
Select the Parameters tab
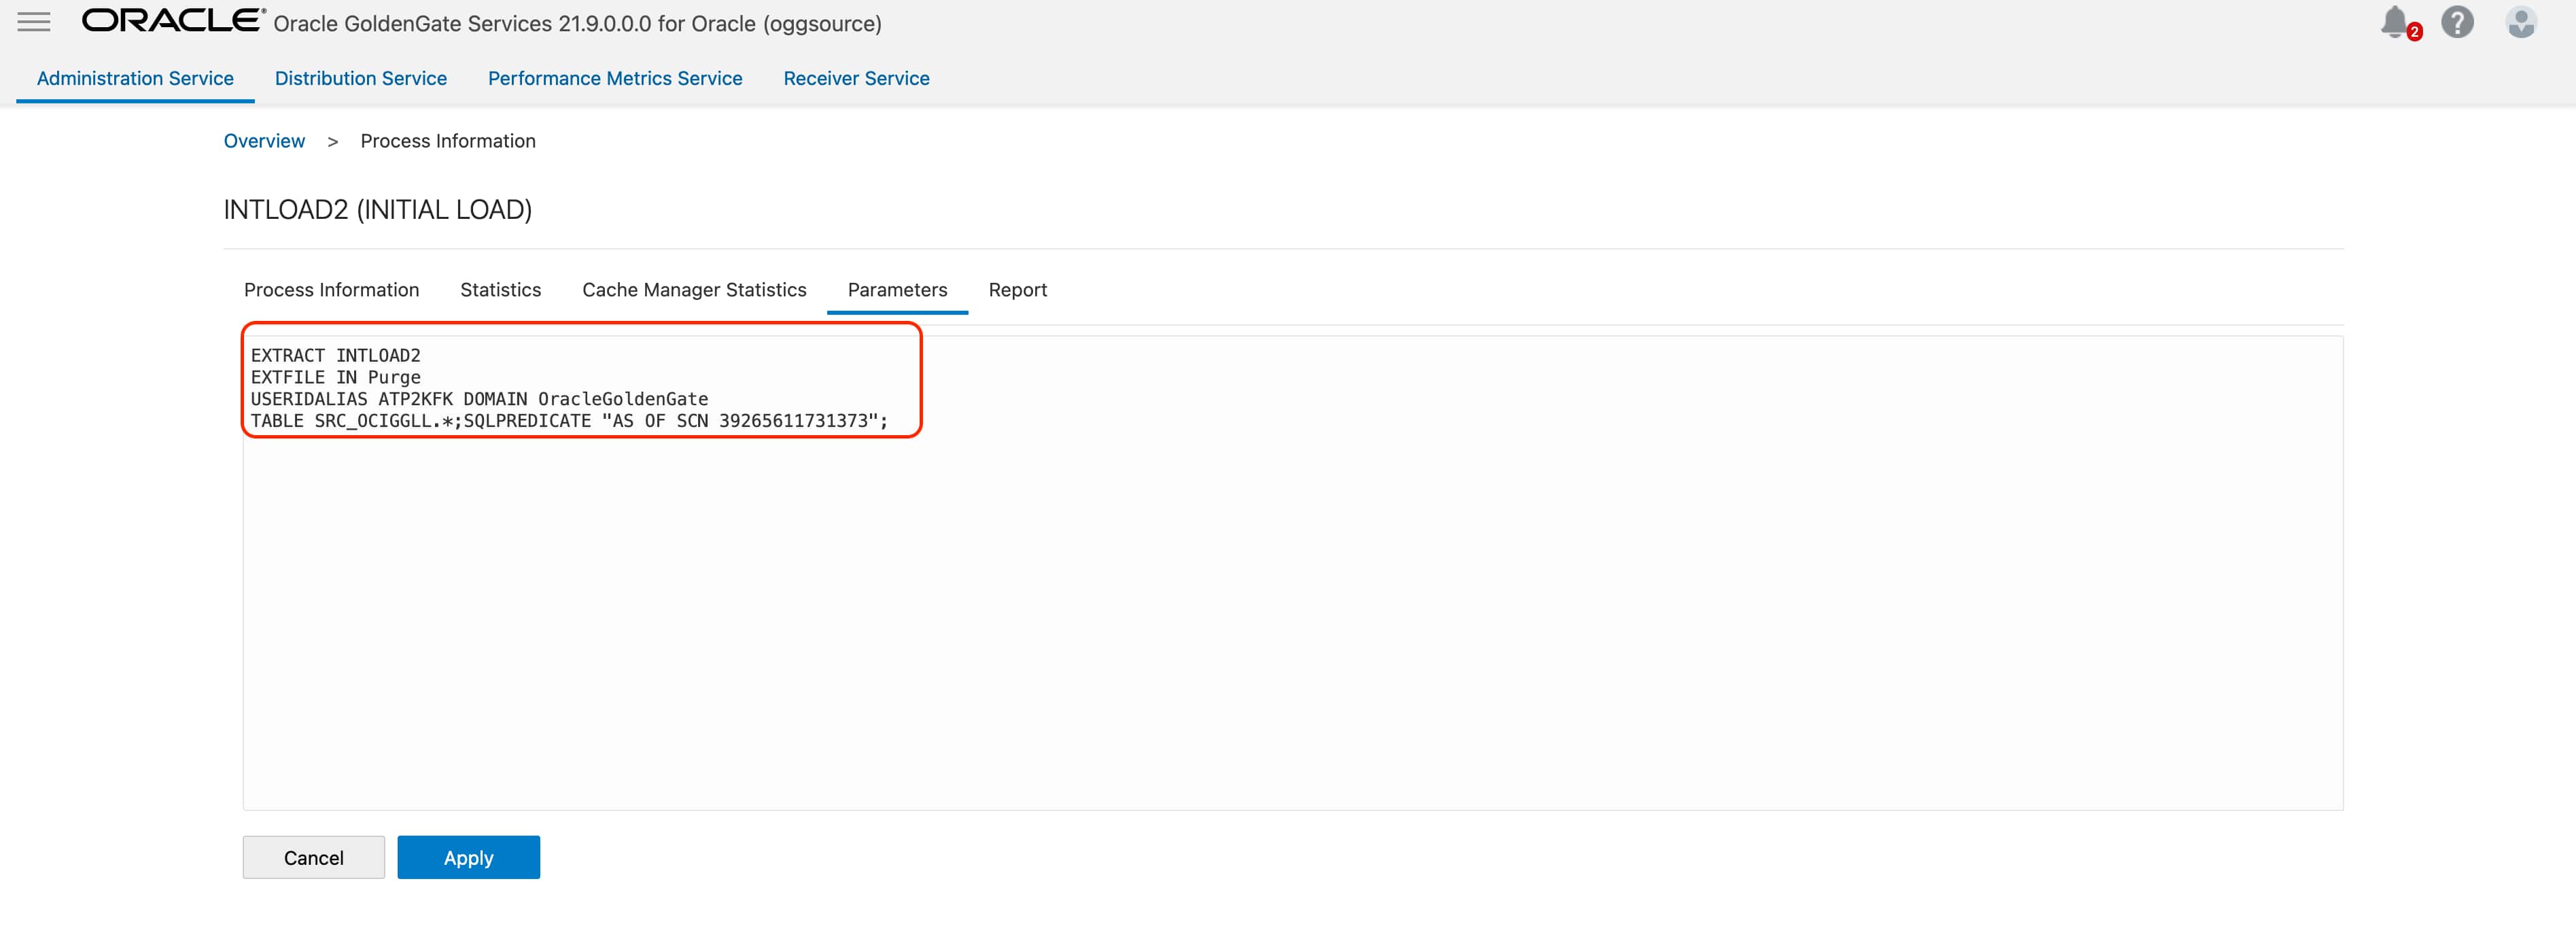[x=897, y=290]
